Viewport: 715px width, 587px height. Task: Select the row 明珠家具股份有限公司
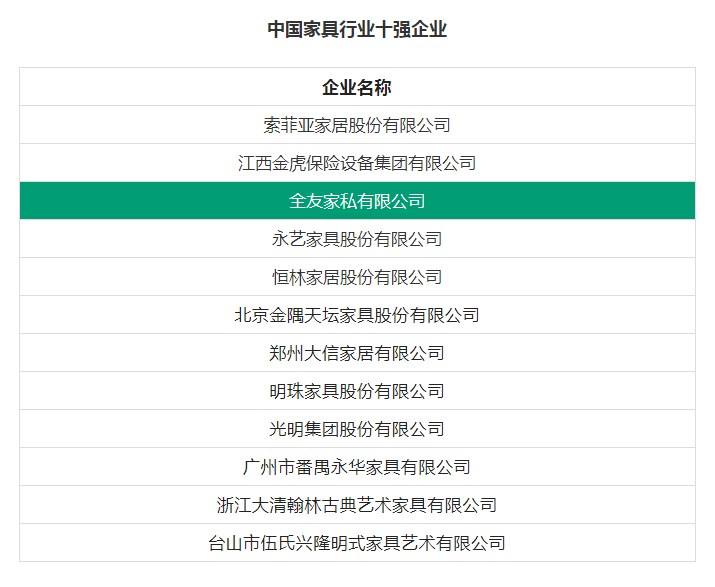point(358,391)
